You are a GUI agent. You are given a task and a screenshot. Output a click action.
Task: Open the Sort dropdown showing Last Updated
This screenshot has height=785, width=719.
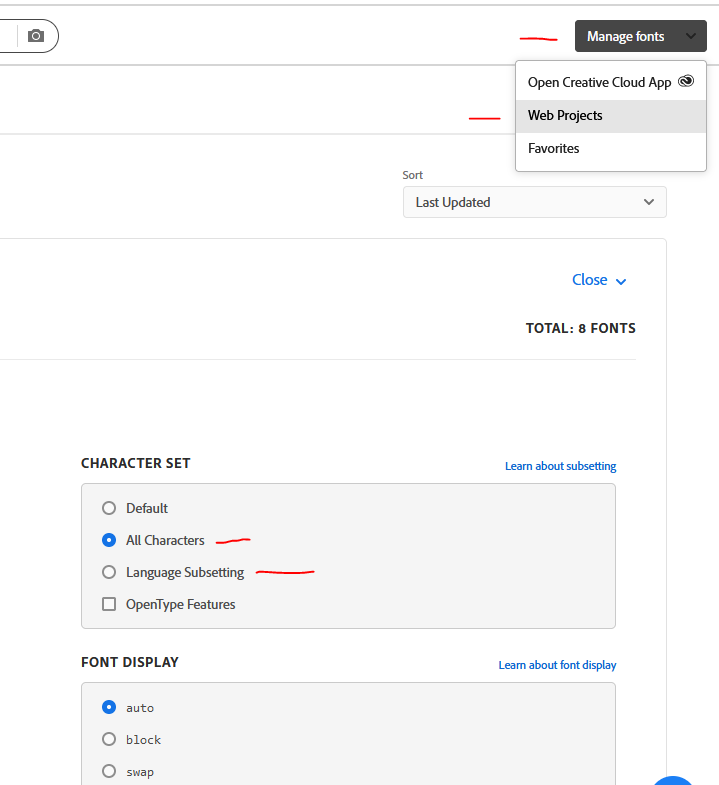[x=534, y=202]
